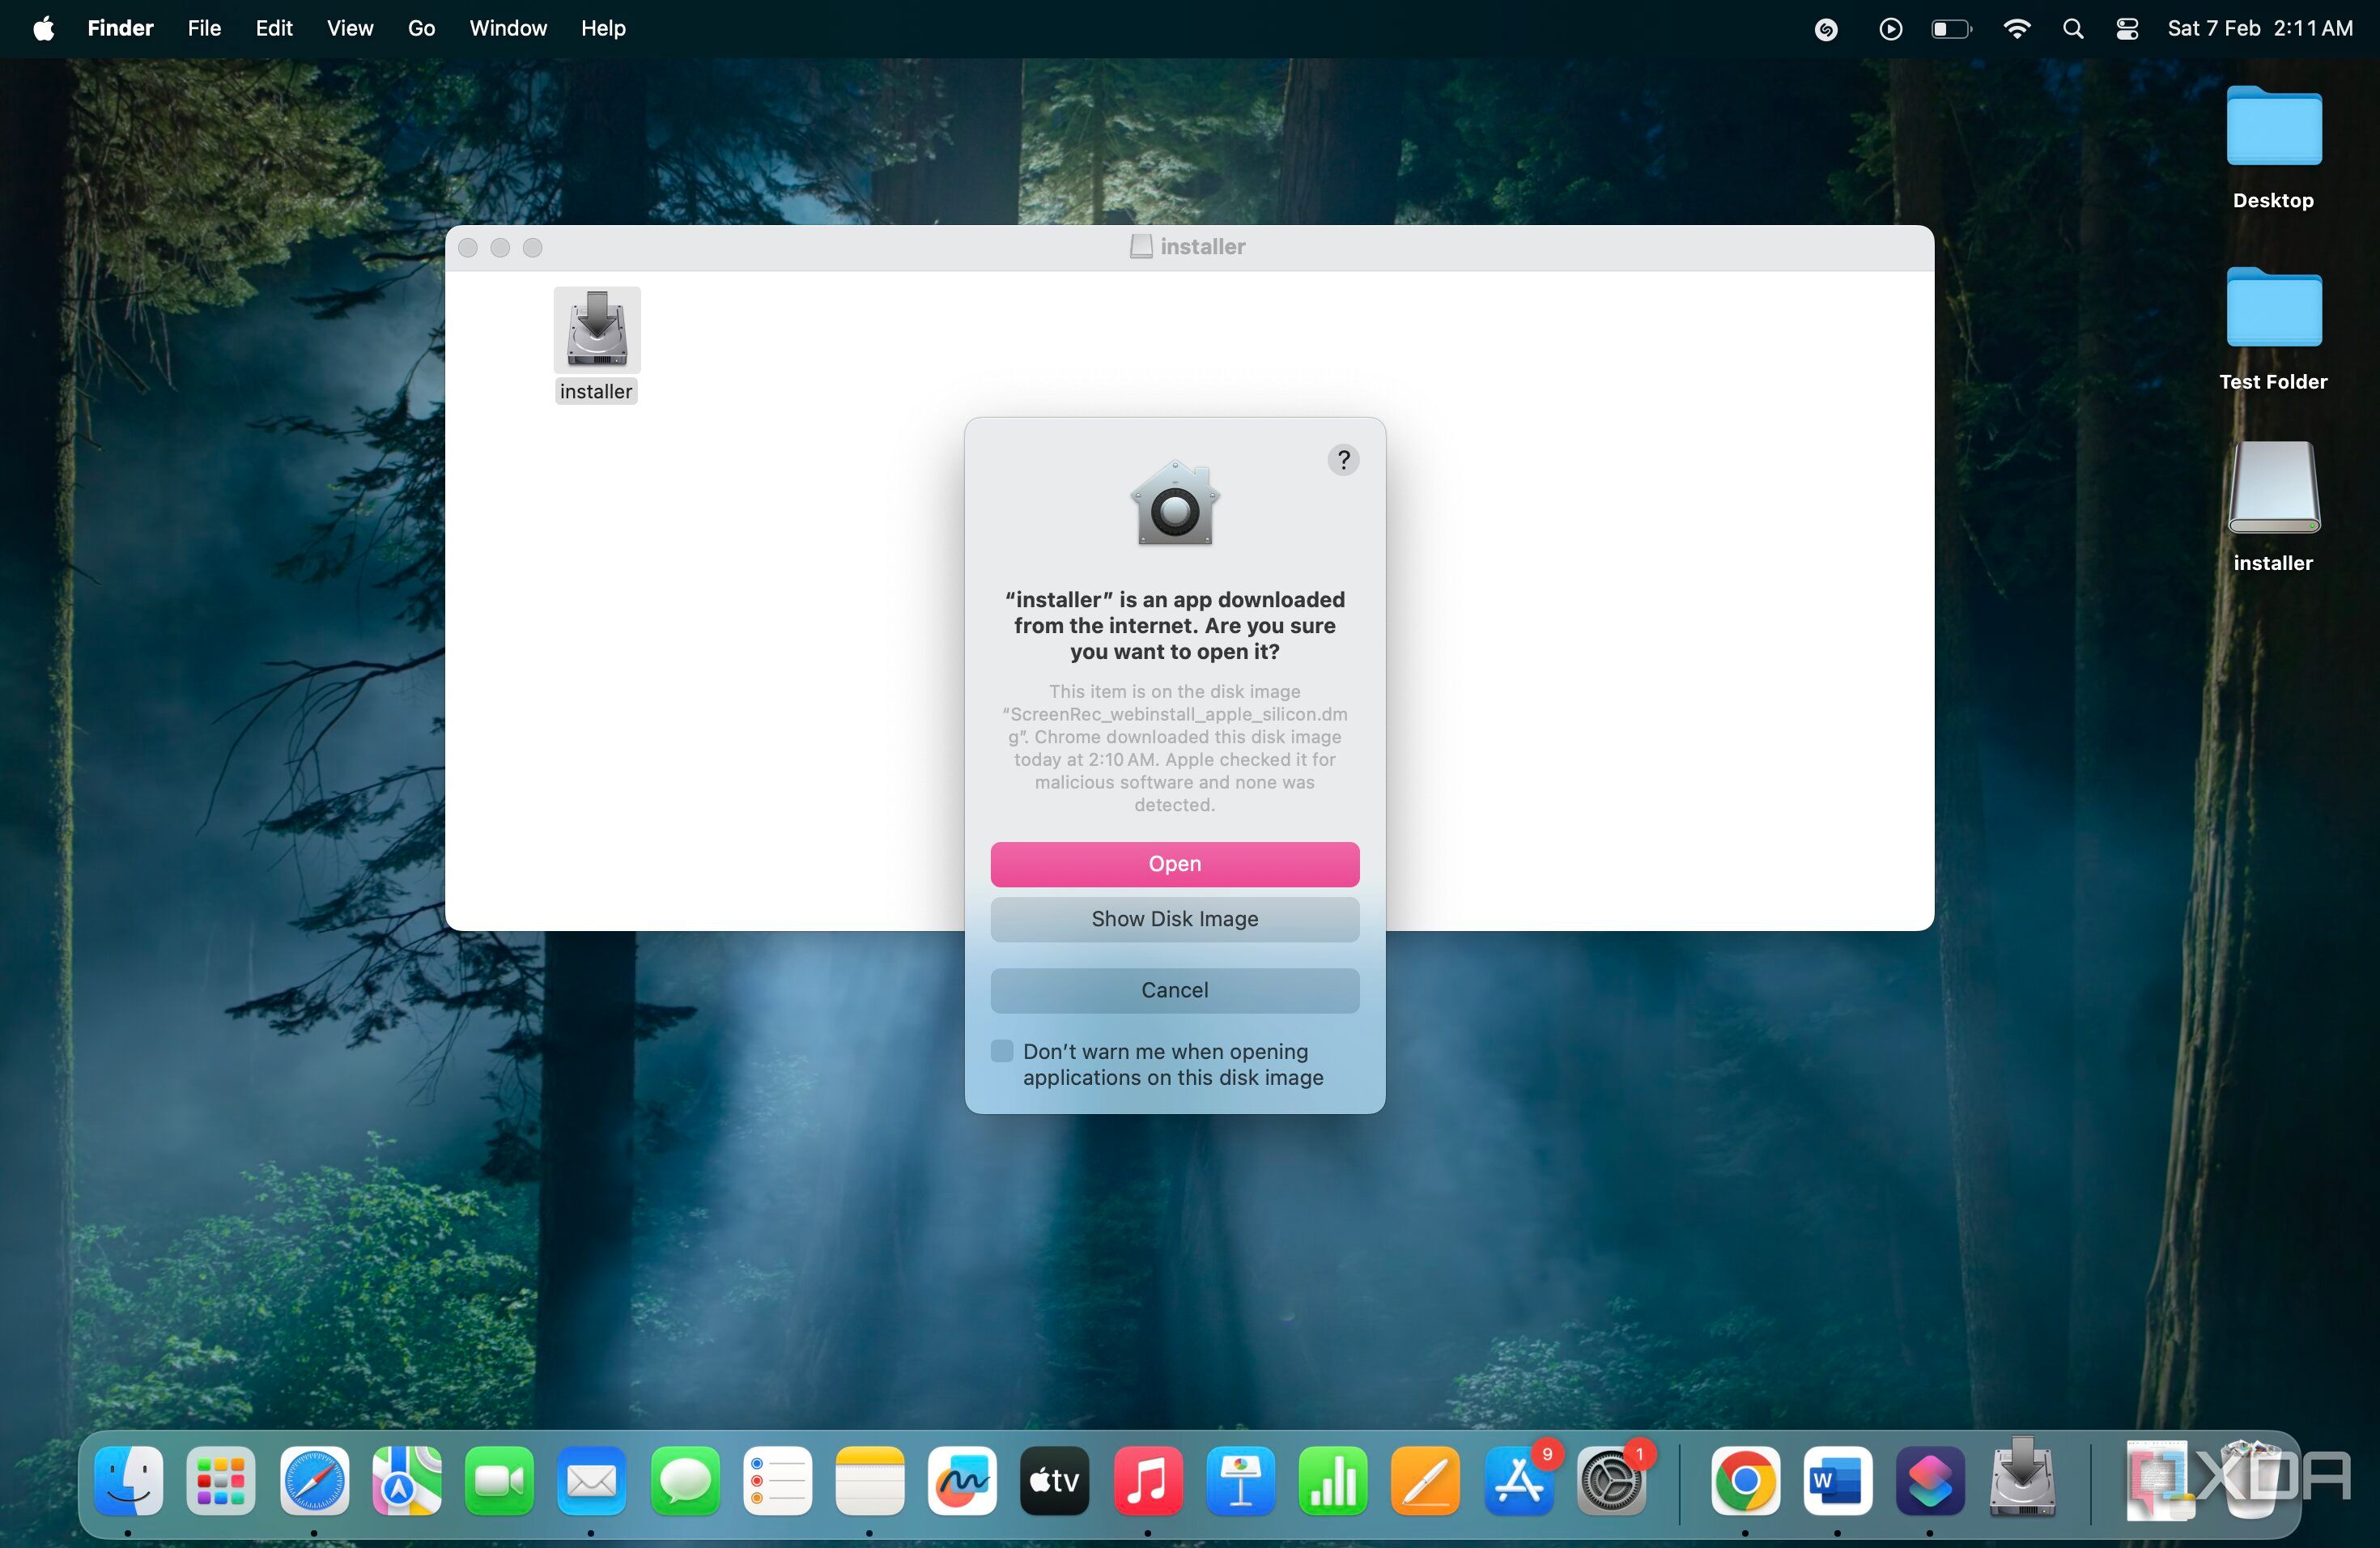Viewport: 2380px width, 1548px height.
Task: Select the Desktop folder icon
Action: (x=2273, y=126)
